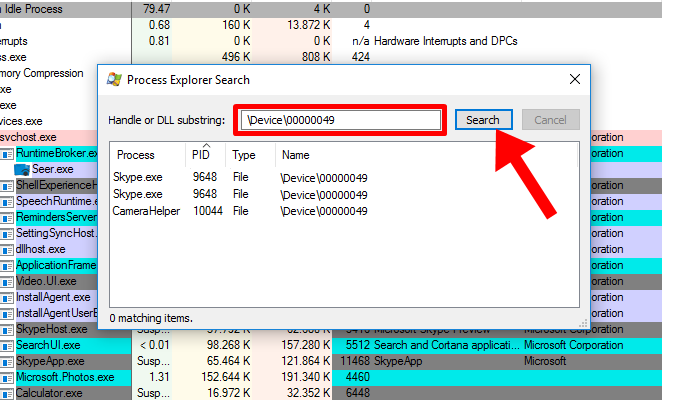Image resolution: width=695 pixels, height=400 pixels.
Task: Click the InstallAgentUserBroker process icon
Action: [7, 314]
